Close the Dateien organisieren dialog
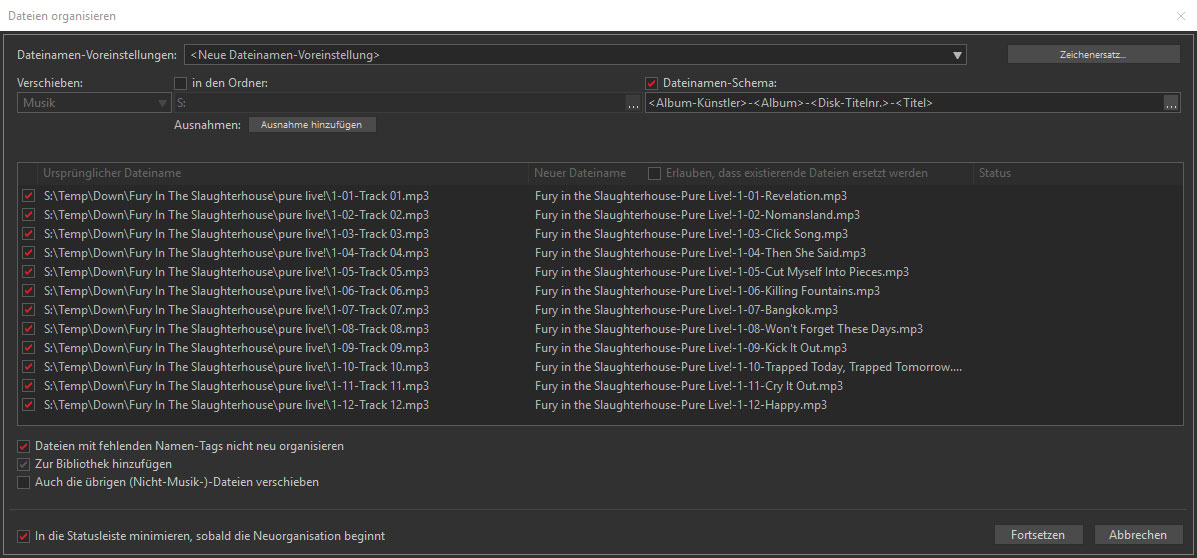1197x558 pixels. (x=1181, y=15)
